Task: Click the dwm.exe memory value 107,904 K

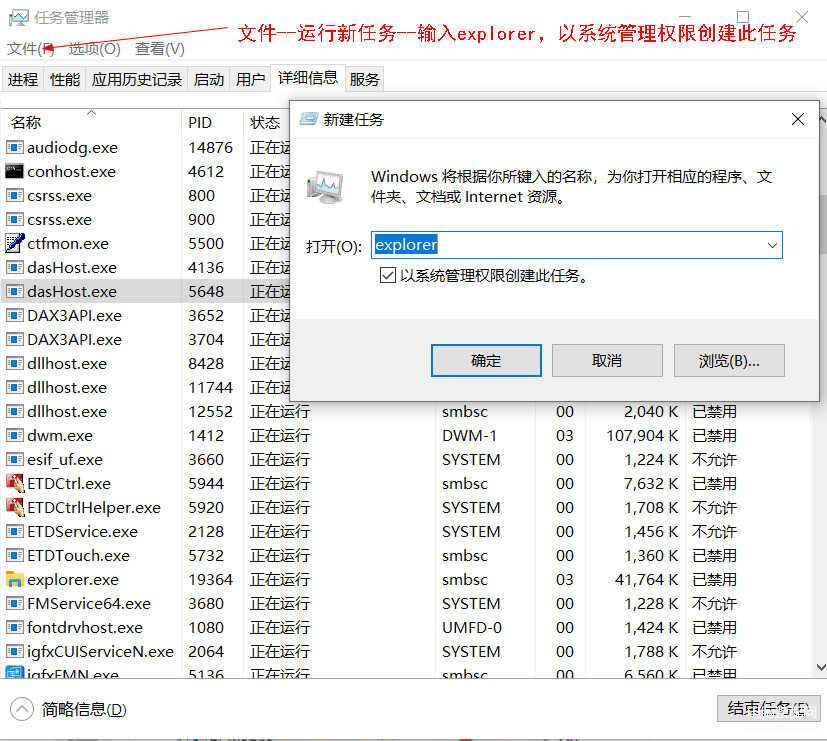Action: click(642, 435)
